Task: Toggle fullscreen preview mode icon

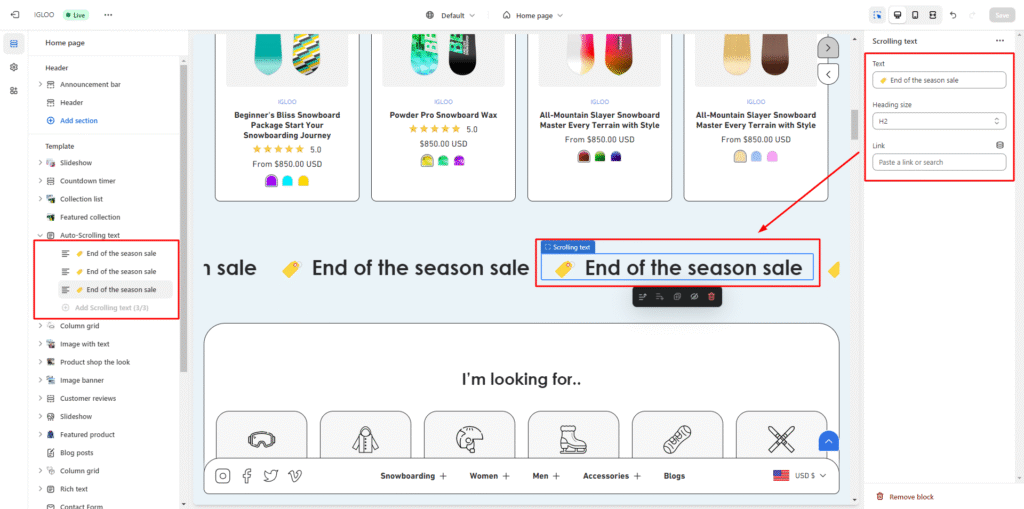Action: [x=932, y=15]
